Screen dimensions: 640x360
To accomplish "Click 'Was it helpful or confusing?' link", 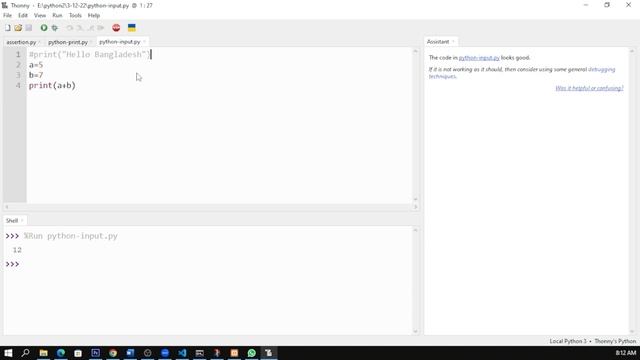I will pos(589,88).
